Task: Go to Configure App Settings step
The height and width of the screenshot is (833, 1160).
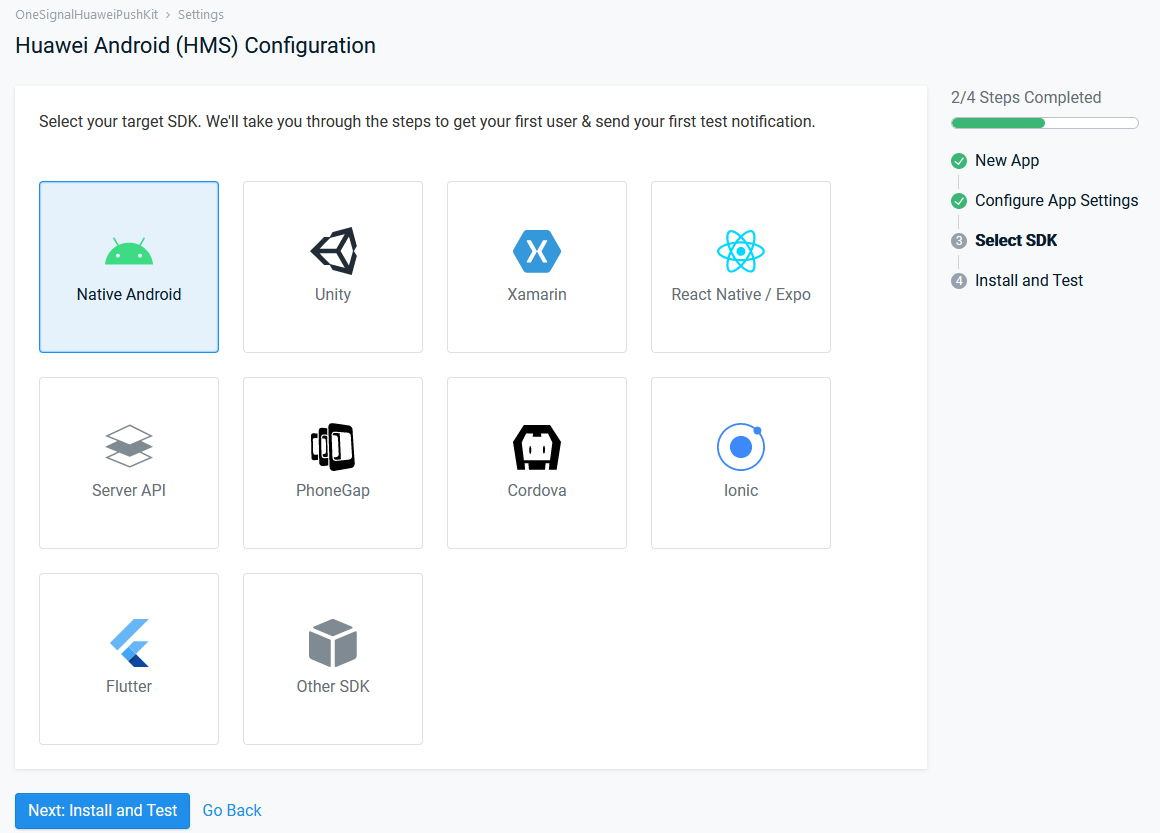Action: 1056,200
